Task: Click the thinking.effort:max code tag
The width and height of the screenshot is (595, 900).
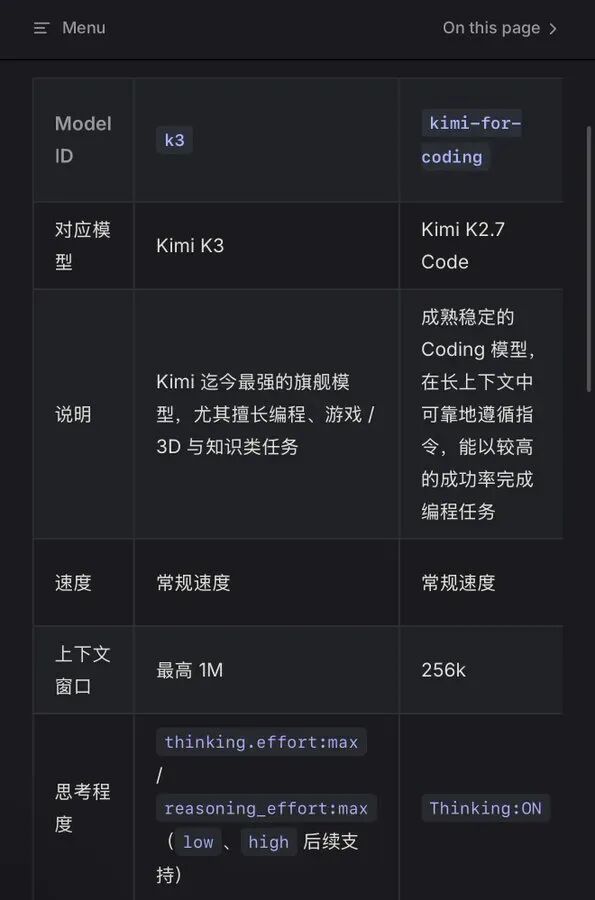Action: pos(261,742)
